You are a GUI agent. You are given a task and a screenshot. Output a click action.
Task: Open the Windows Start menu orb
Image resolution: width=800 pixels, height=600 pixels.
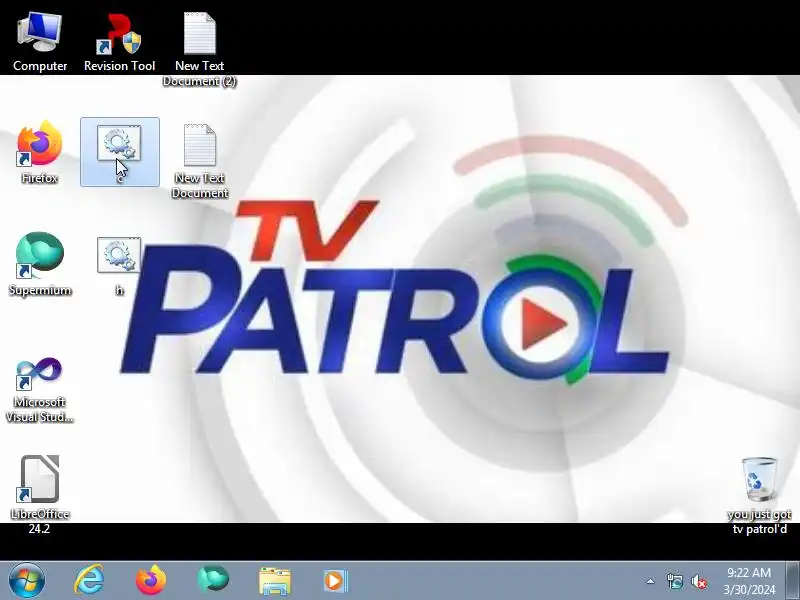click(x=27, y=581)
